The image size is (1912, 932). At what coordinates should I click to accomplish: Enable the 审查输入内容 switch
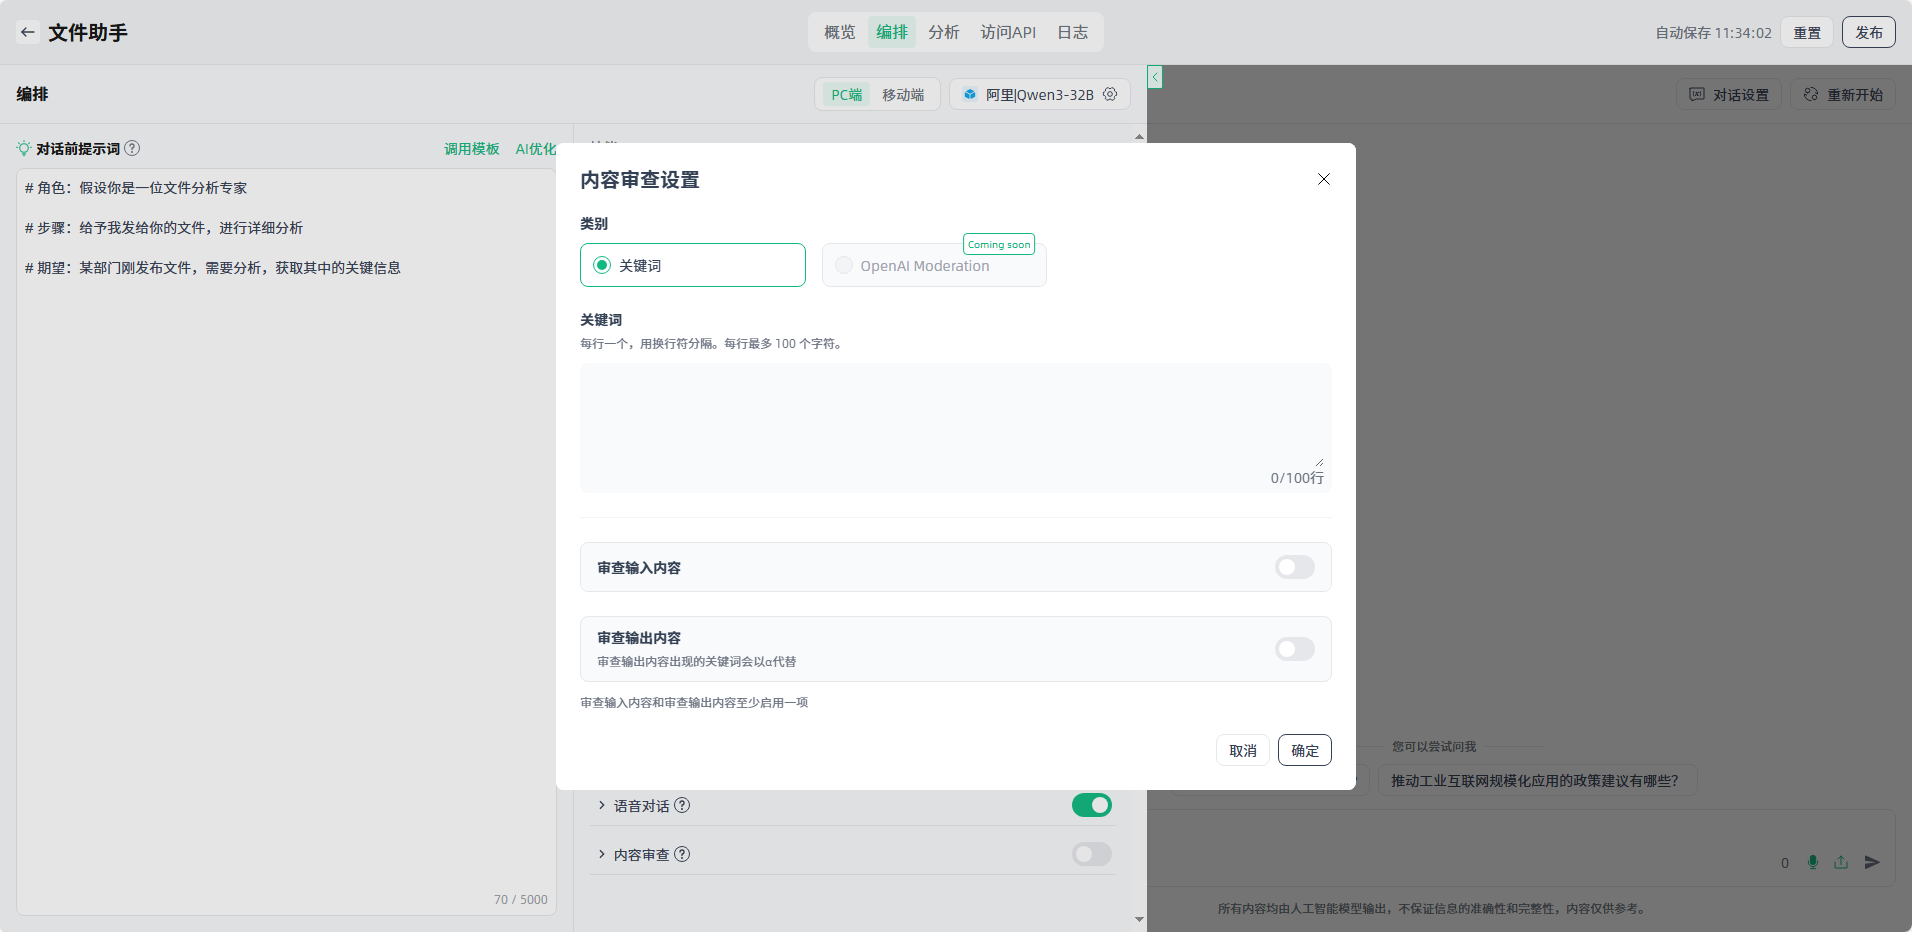1294,567
